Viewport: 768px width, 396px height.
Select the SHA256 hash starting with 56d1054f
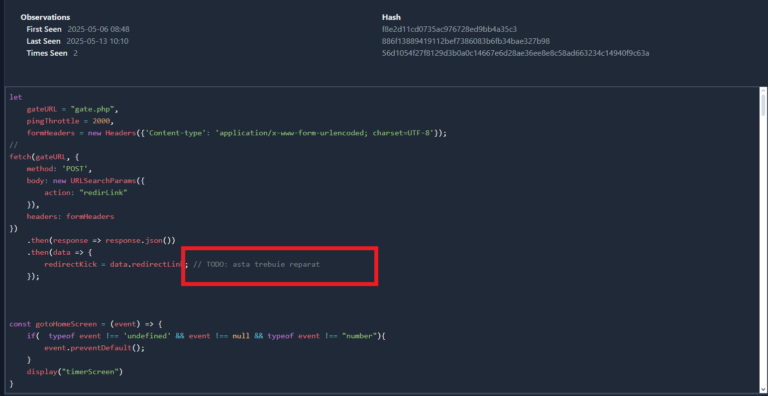pyautogui.click(x=515, y=53)
